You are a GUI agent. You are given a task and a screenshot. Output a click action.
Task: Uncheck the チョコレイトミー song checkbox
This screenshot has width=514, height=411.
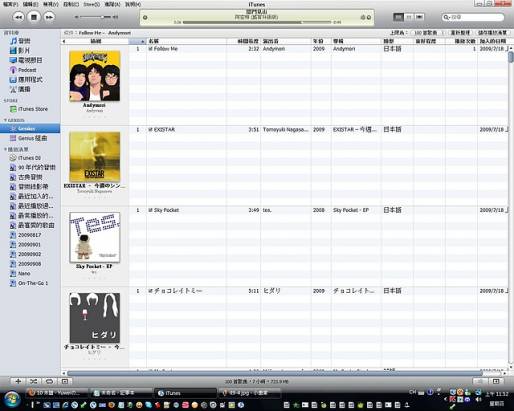coord(150,291)
